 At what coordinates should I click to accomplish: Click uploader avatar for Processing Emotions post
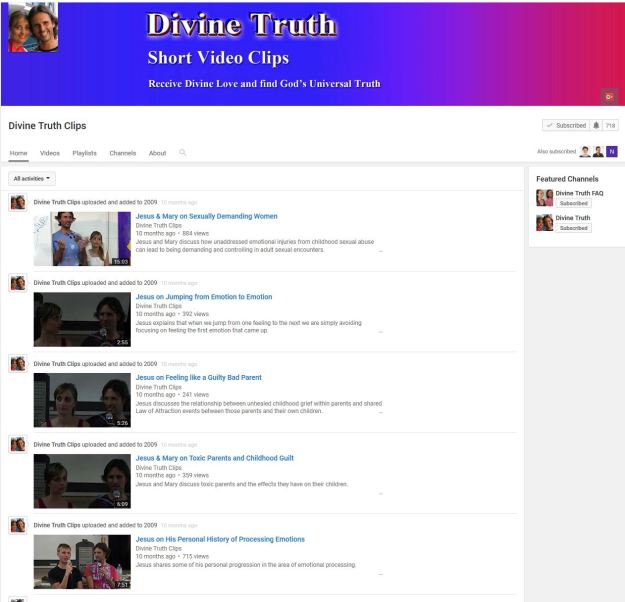click(18, 525)
